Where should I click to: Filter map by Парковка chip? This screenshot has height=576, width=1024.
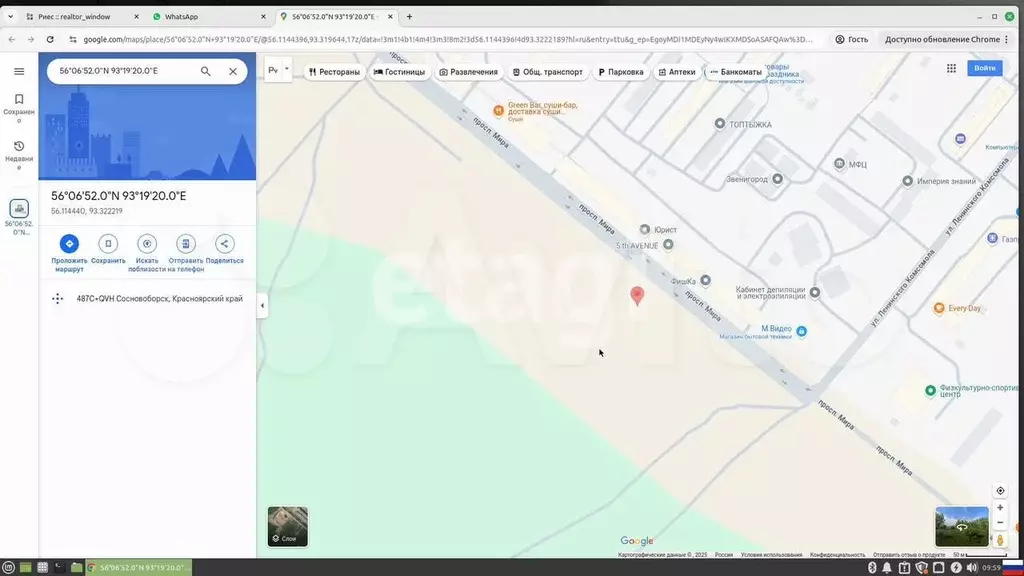(x=621, y=72)
